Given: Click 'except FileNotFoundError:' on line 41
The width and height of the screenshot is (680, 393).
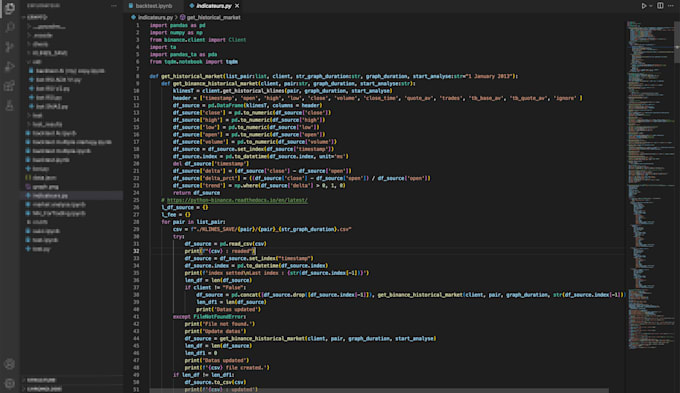Looking at the screenshot, I should click(209, 316).
